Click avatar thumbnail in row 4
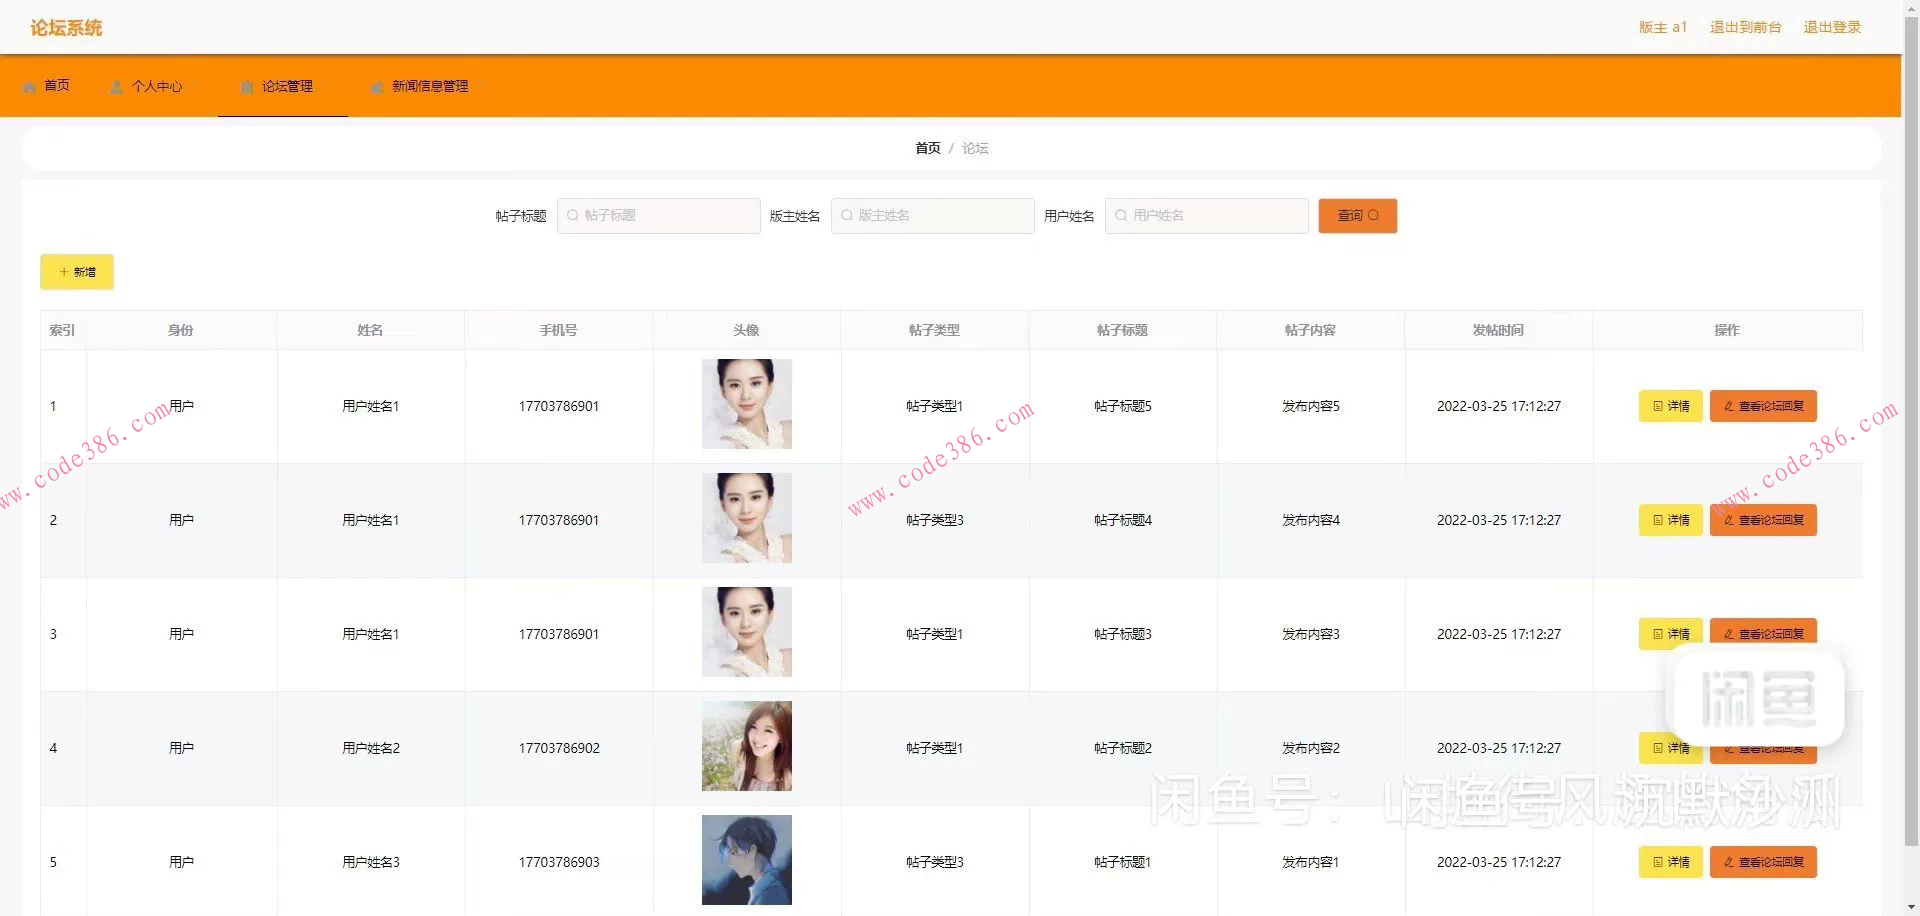The width and height of the screenshot is (1920, 916). pyautogui.click(x=746, y=746)
